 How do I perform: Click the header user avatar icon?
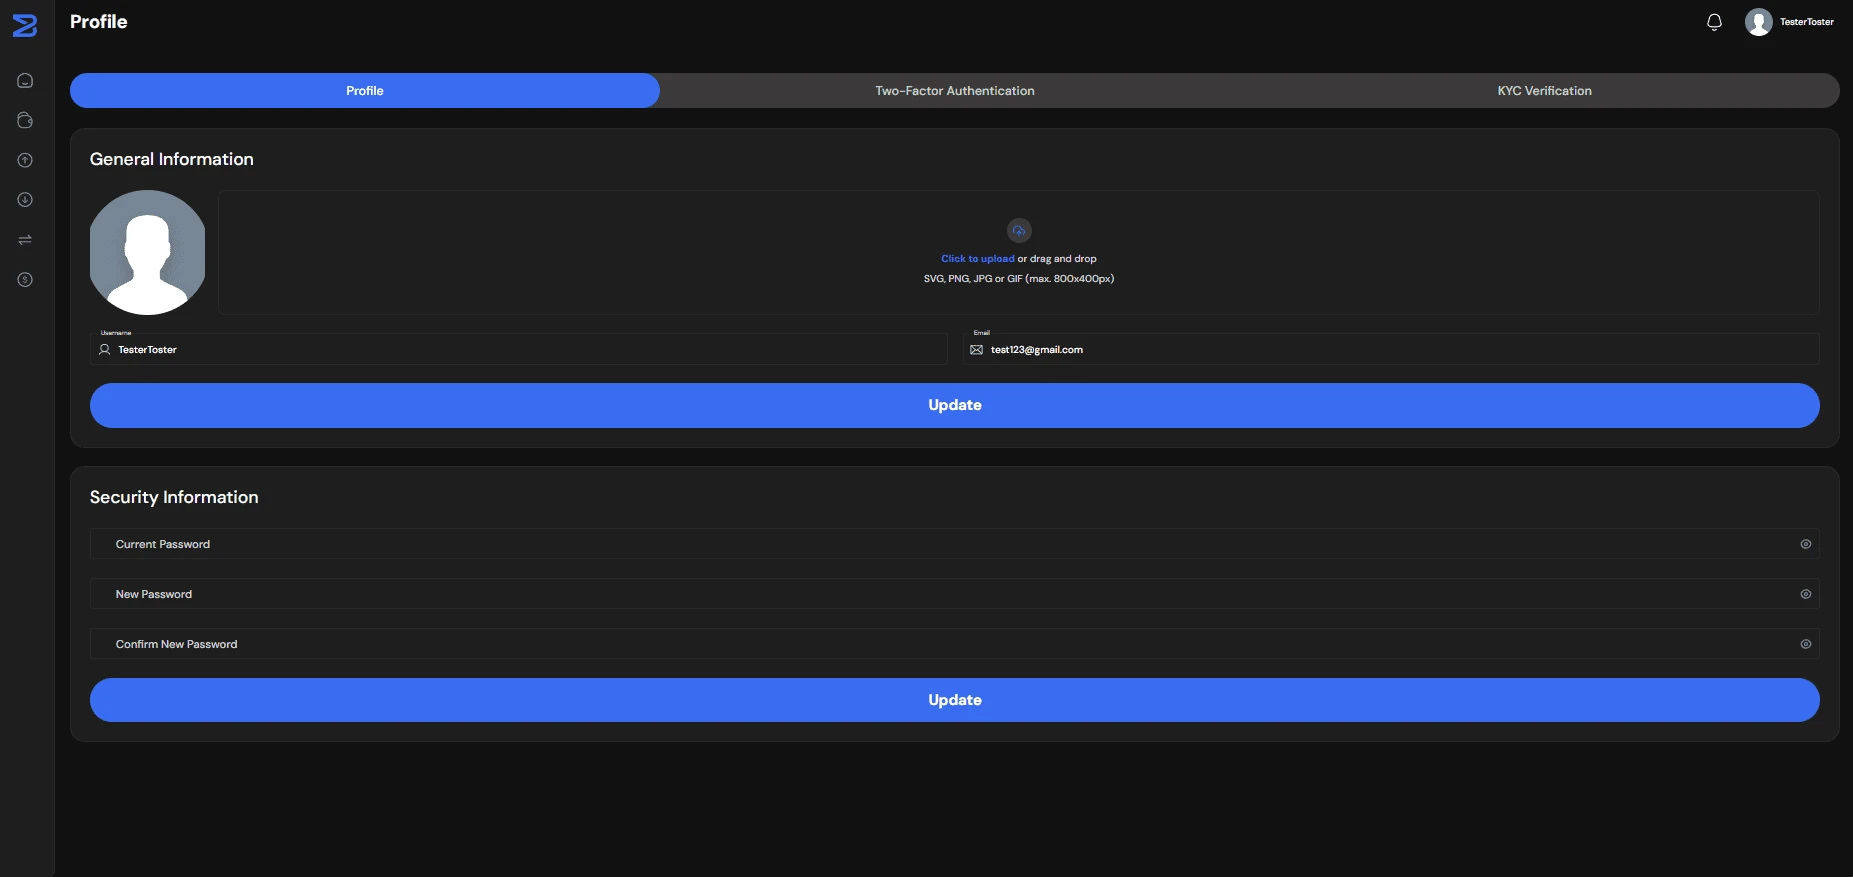(1759, 22)
